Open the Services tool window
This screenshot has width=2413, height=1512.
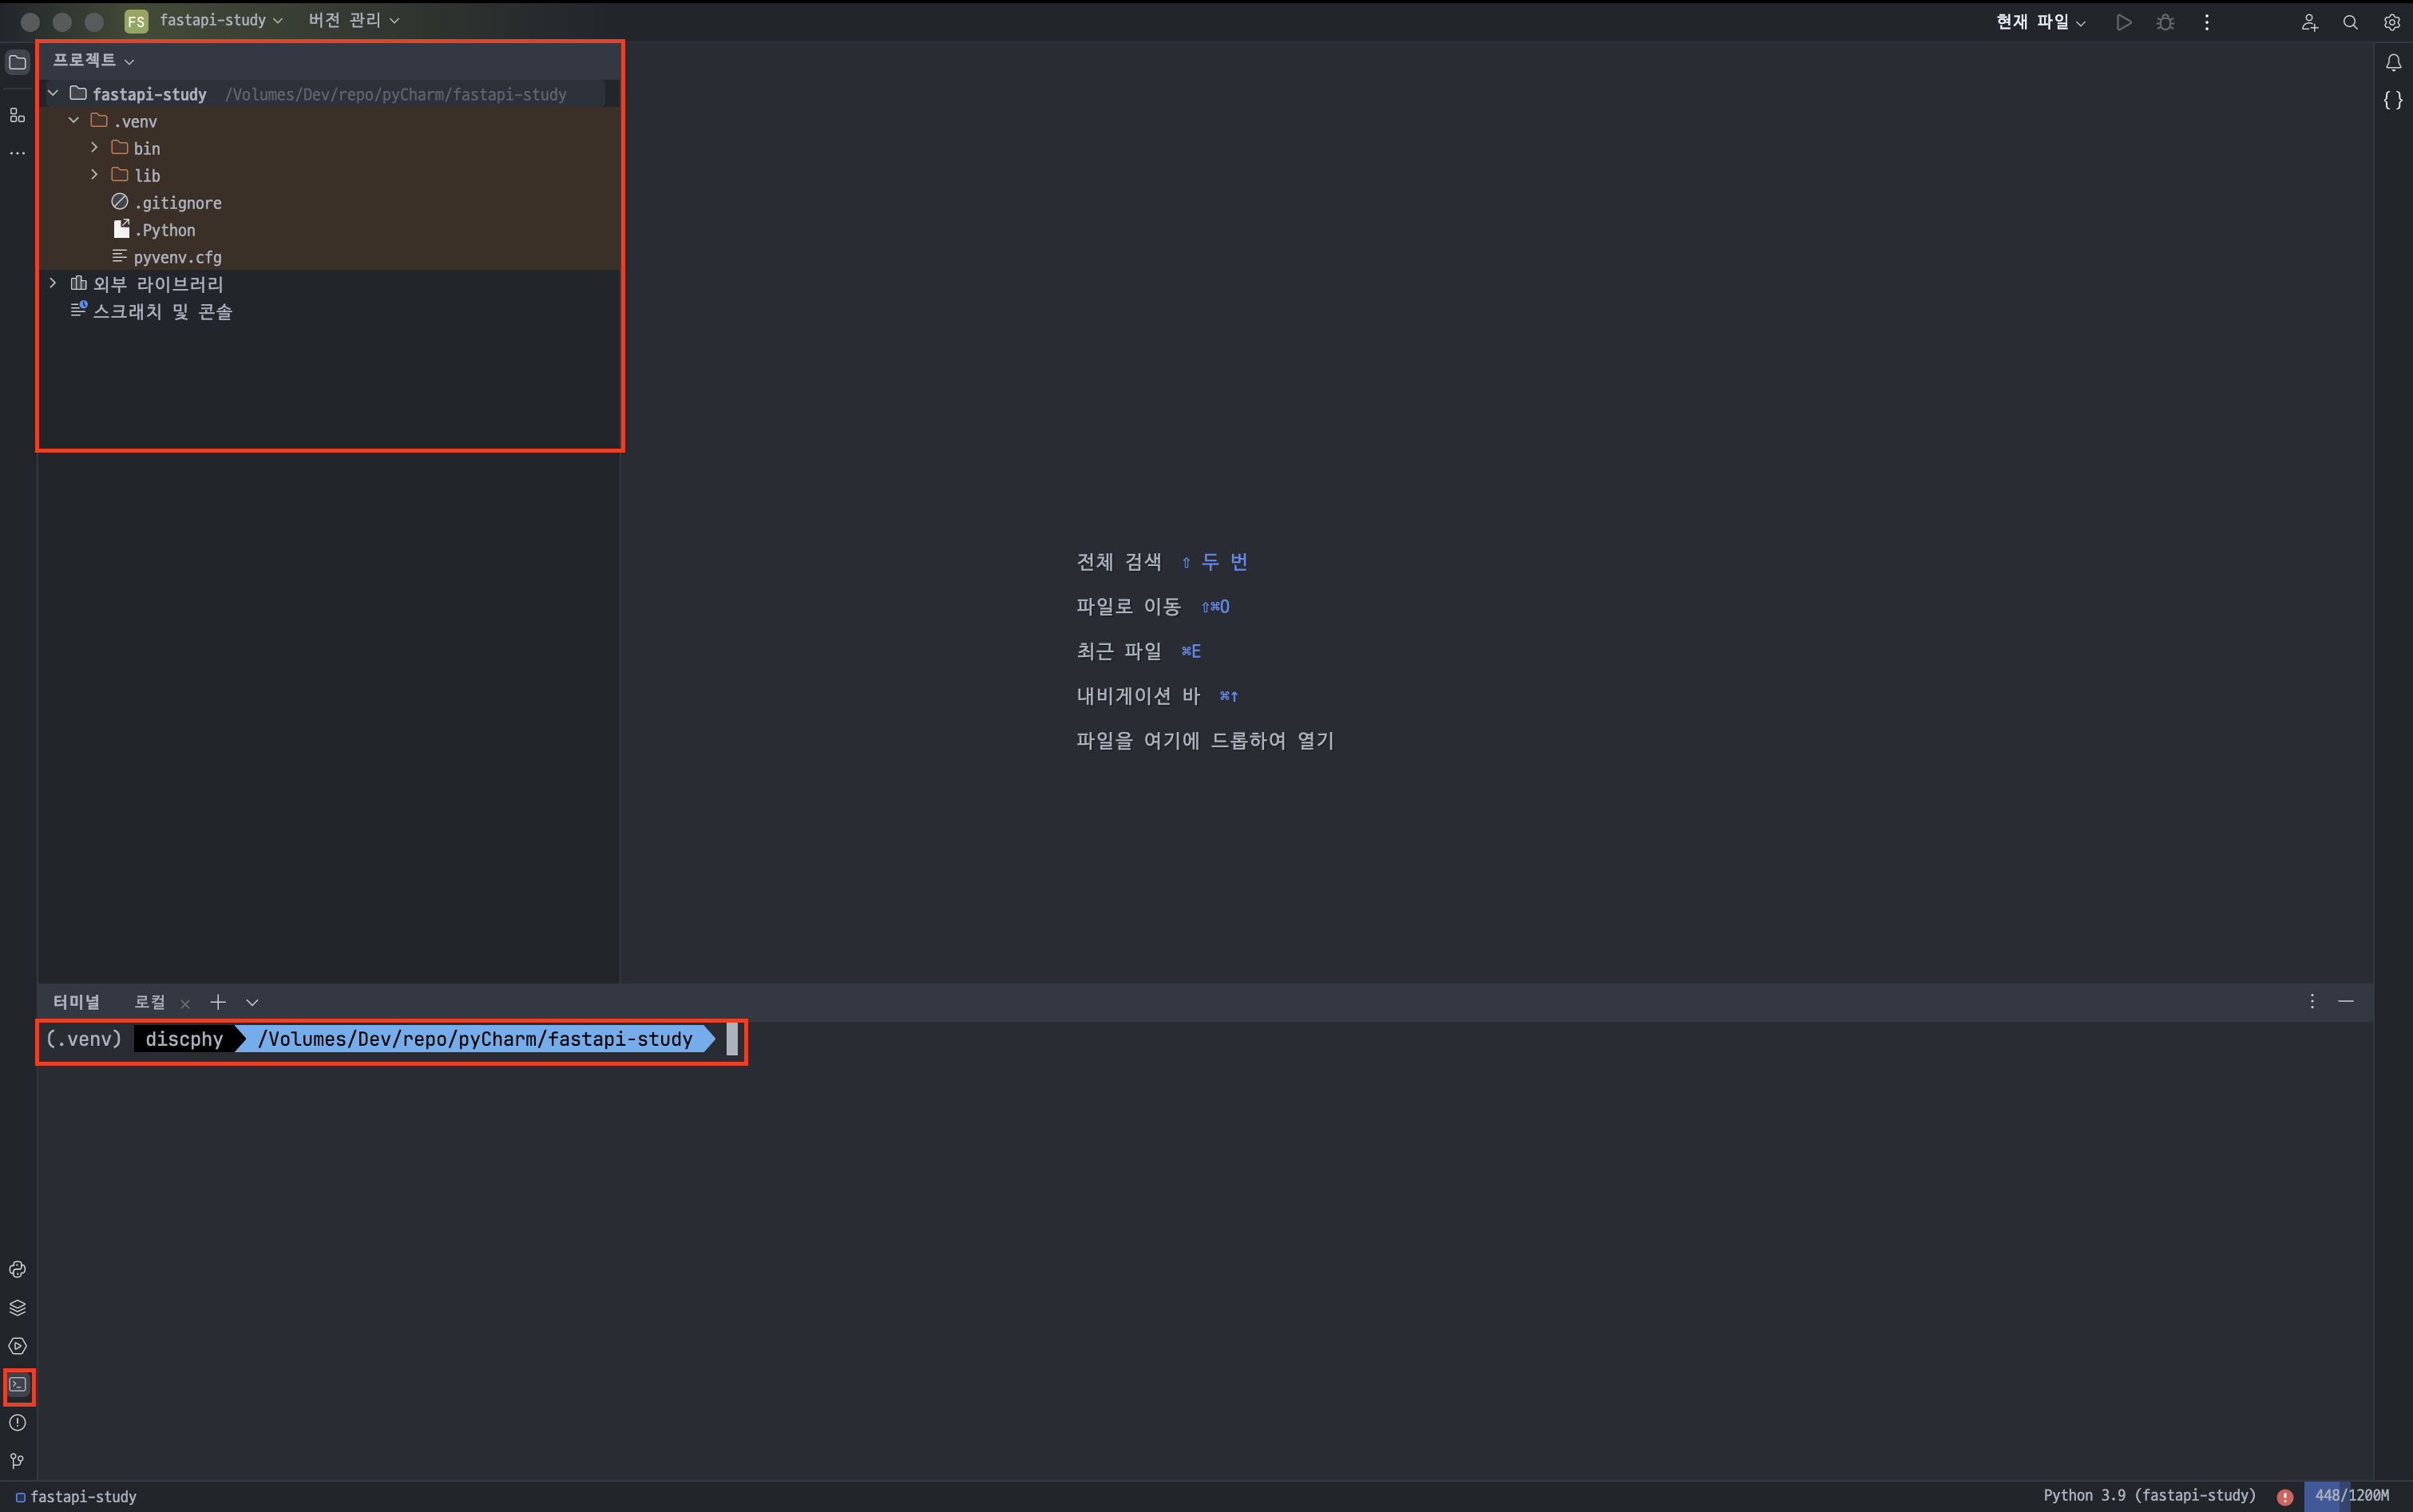18,1346
